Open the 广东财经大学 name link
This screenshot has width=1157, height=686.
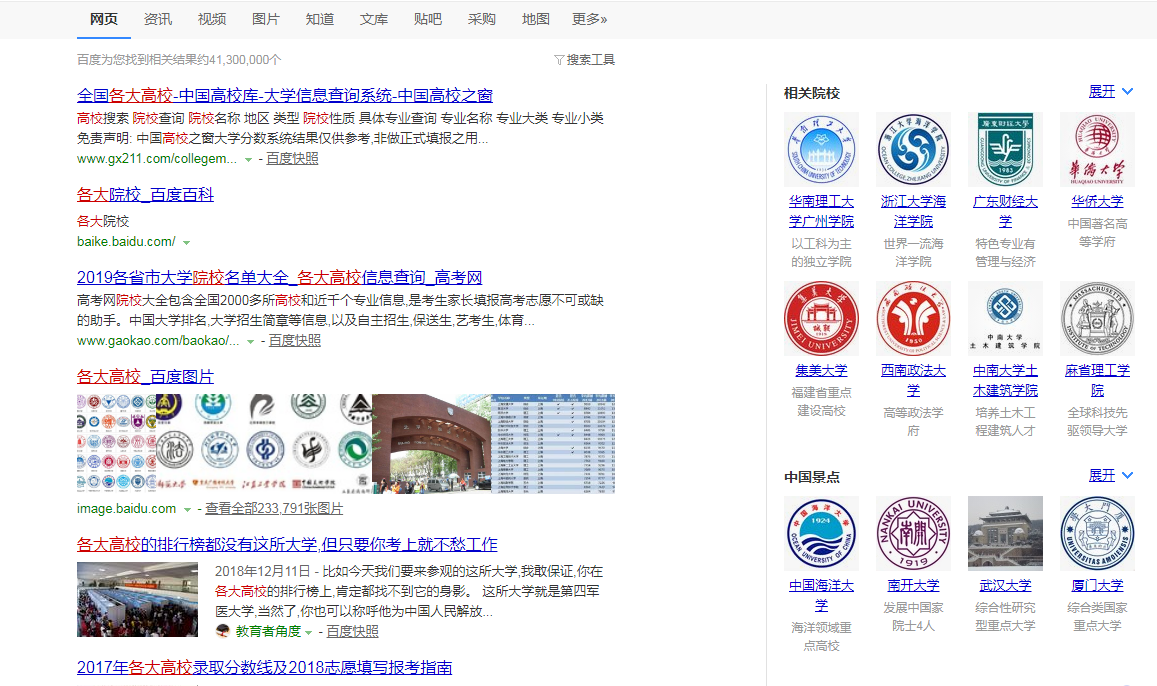click(x=1005, y=211)
